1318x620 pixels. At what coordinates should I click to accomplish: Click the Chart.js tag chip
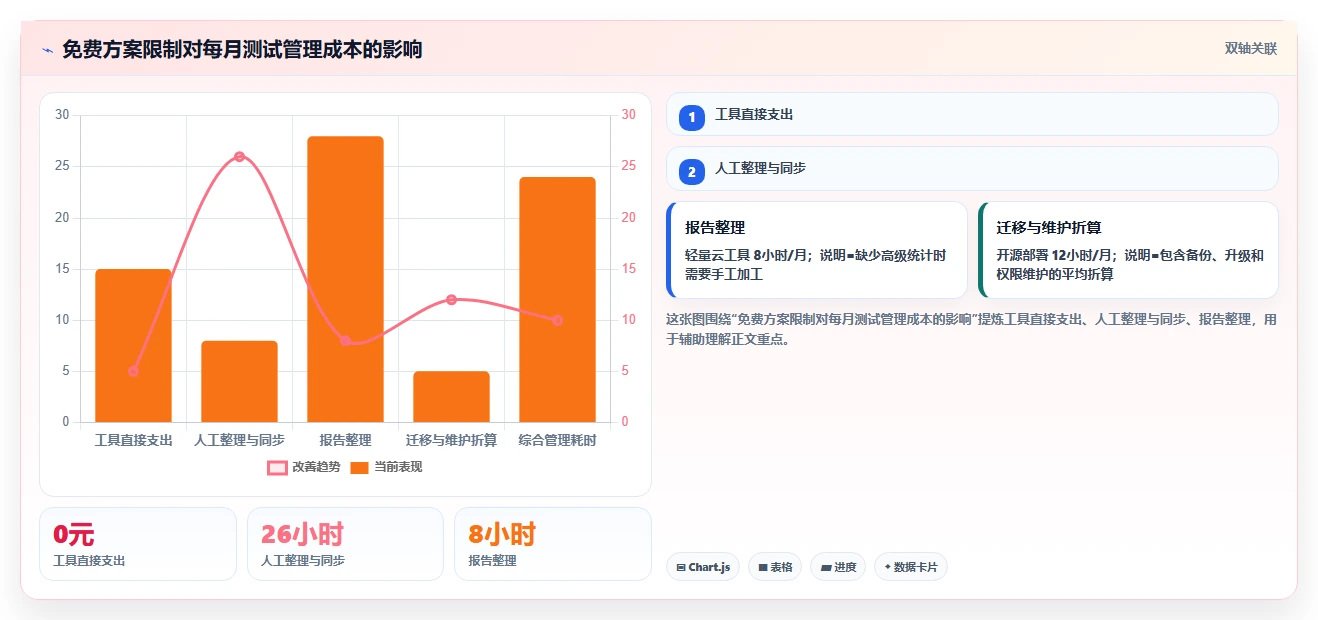(703, 567)
